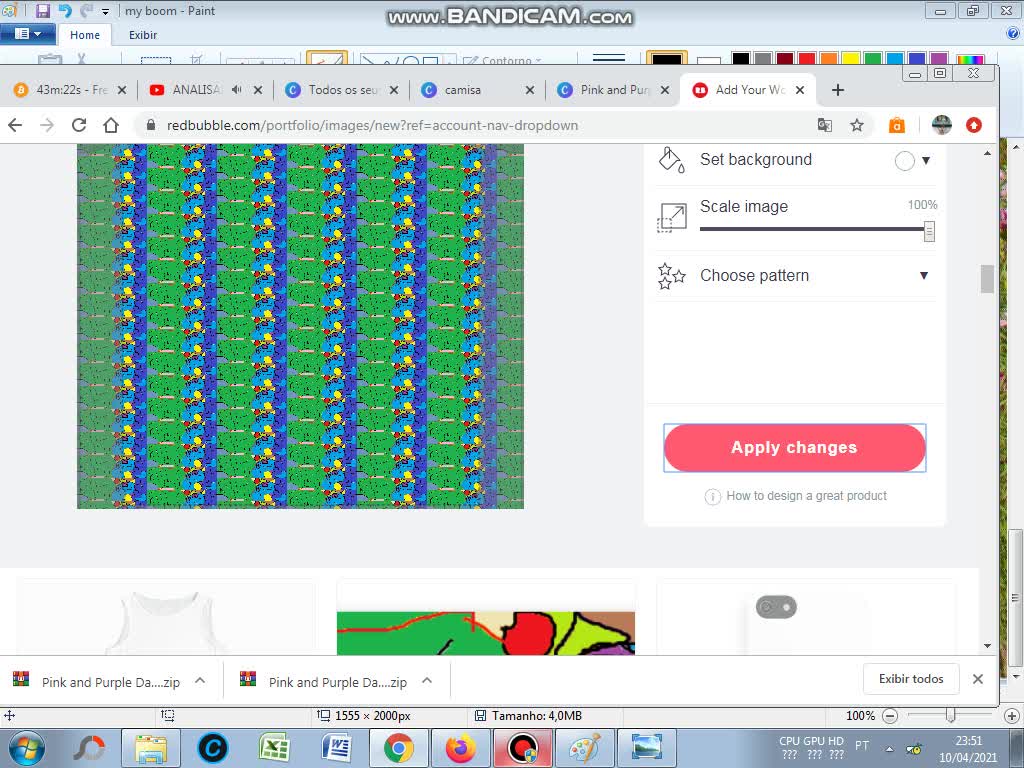Screen dimensions: 1024x768
Task: Click the Apply changes button
Action: click(795, 448)
